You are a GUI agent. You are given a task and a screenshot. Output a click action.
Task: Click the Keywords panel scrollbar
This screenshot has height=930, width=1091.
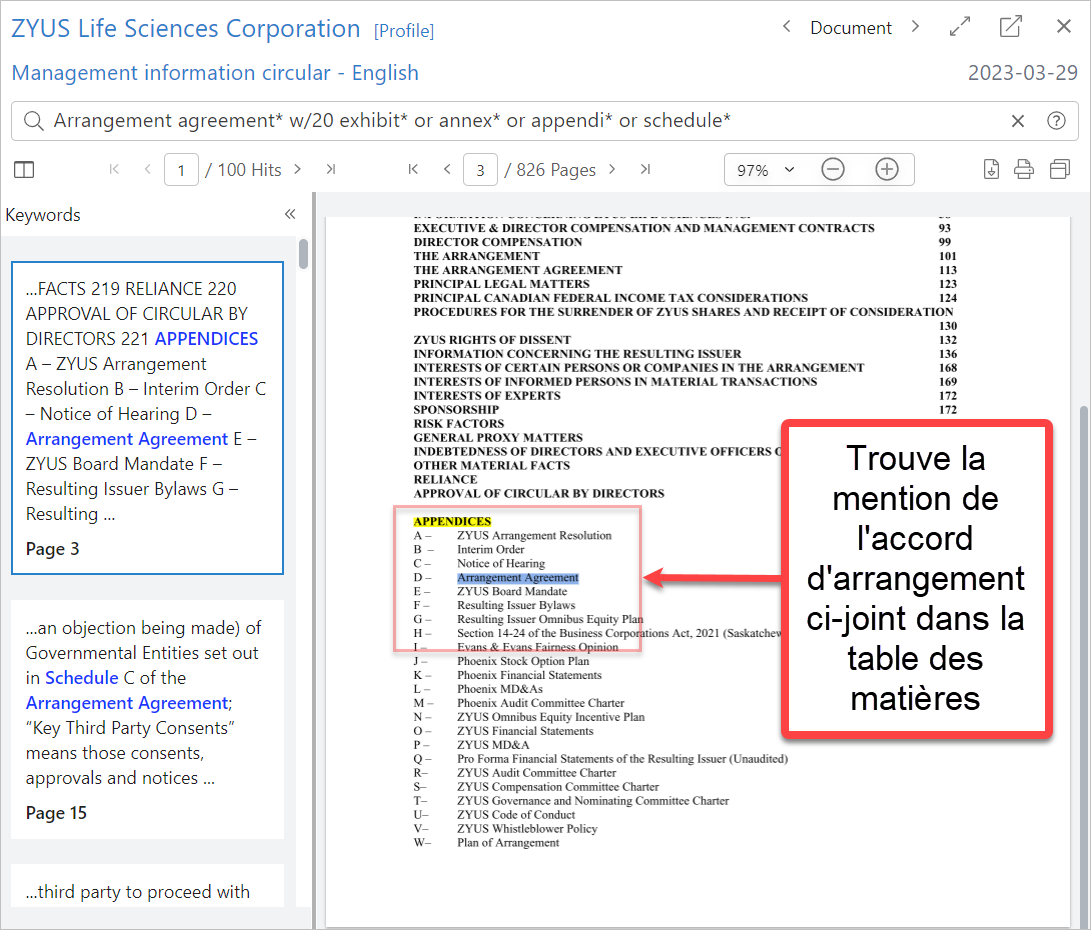[303, 254]
